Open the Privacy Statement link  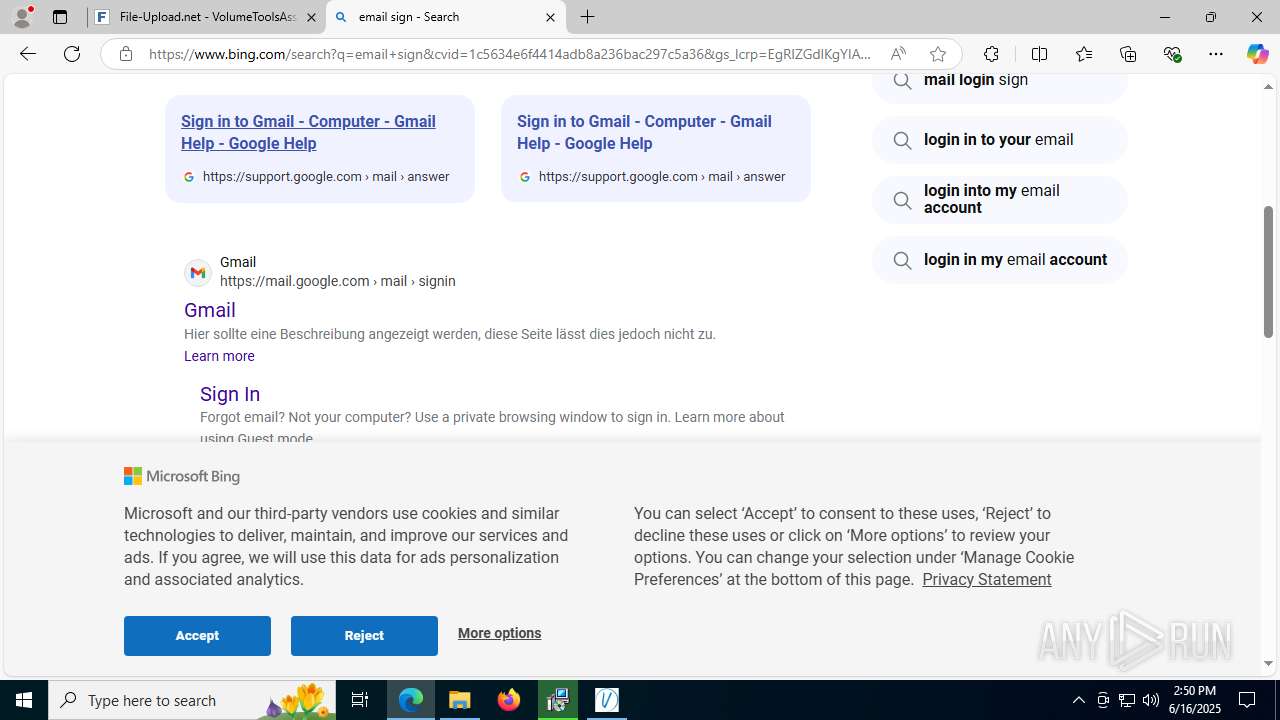click(986, 579)
